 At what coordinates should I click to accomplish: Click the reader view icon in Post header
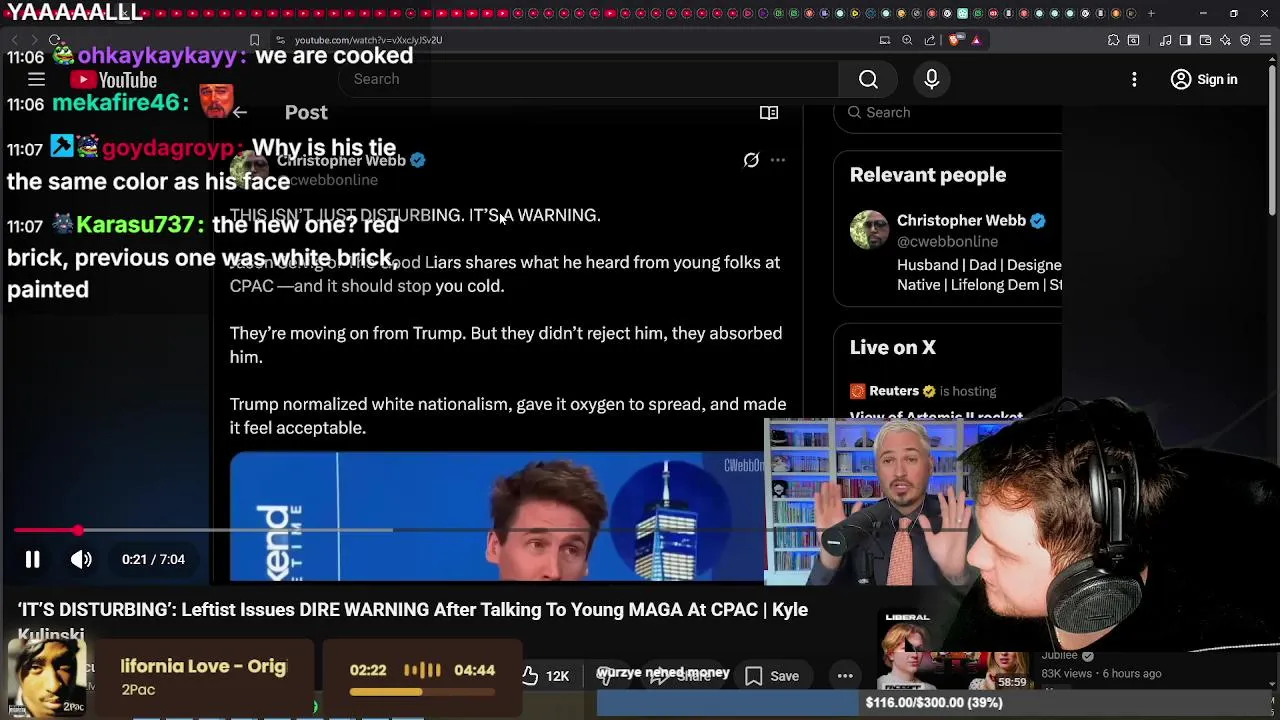(x=769, y=113)
